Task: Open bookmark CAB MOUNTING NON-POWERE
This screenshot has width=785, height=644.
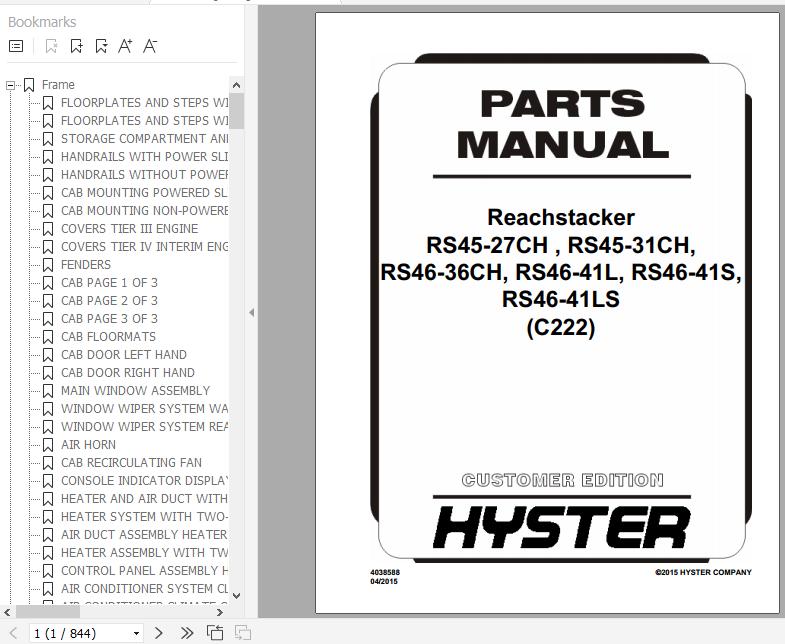Action: tap(144, 211)
